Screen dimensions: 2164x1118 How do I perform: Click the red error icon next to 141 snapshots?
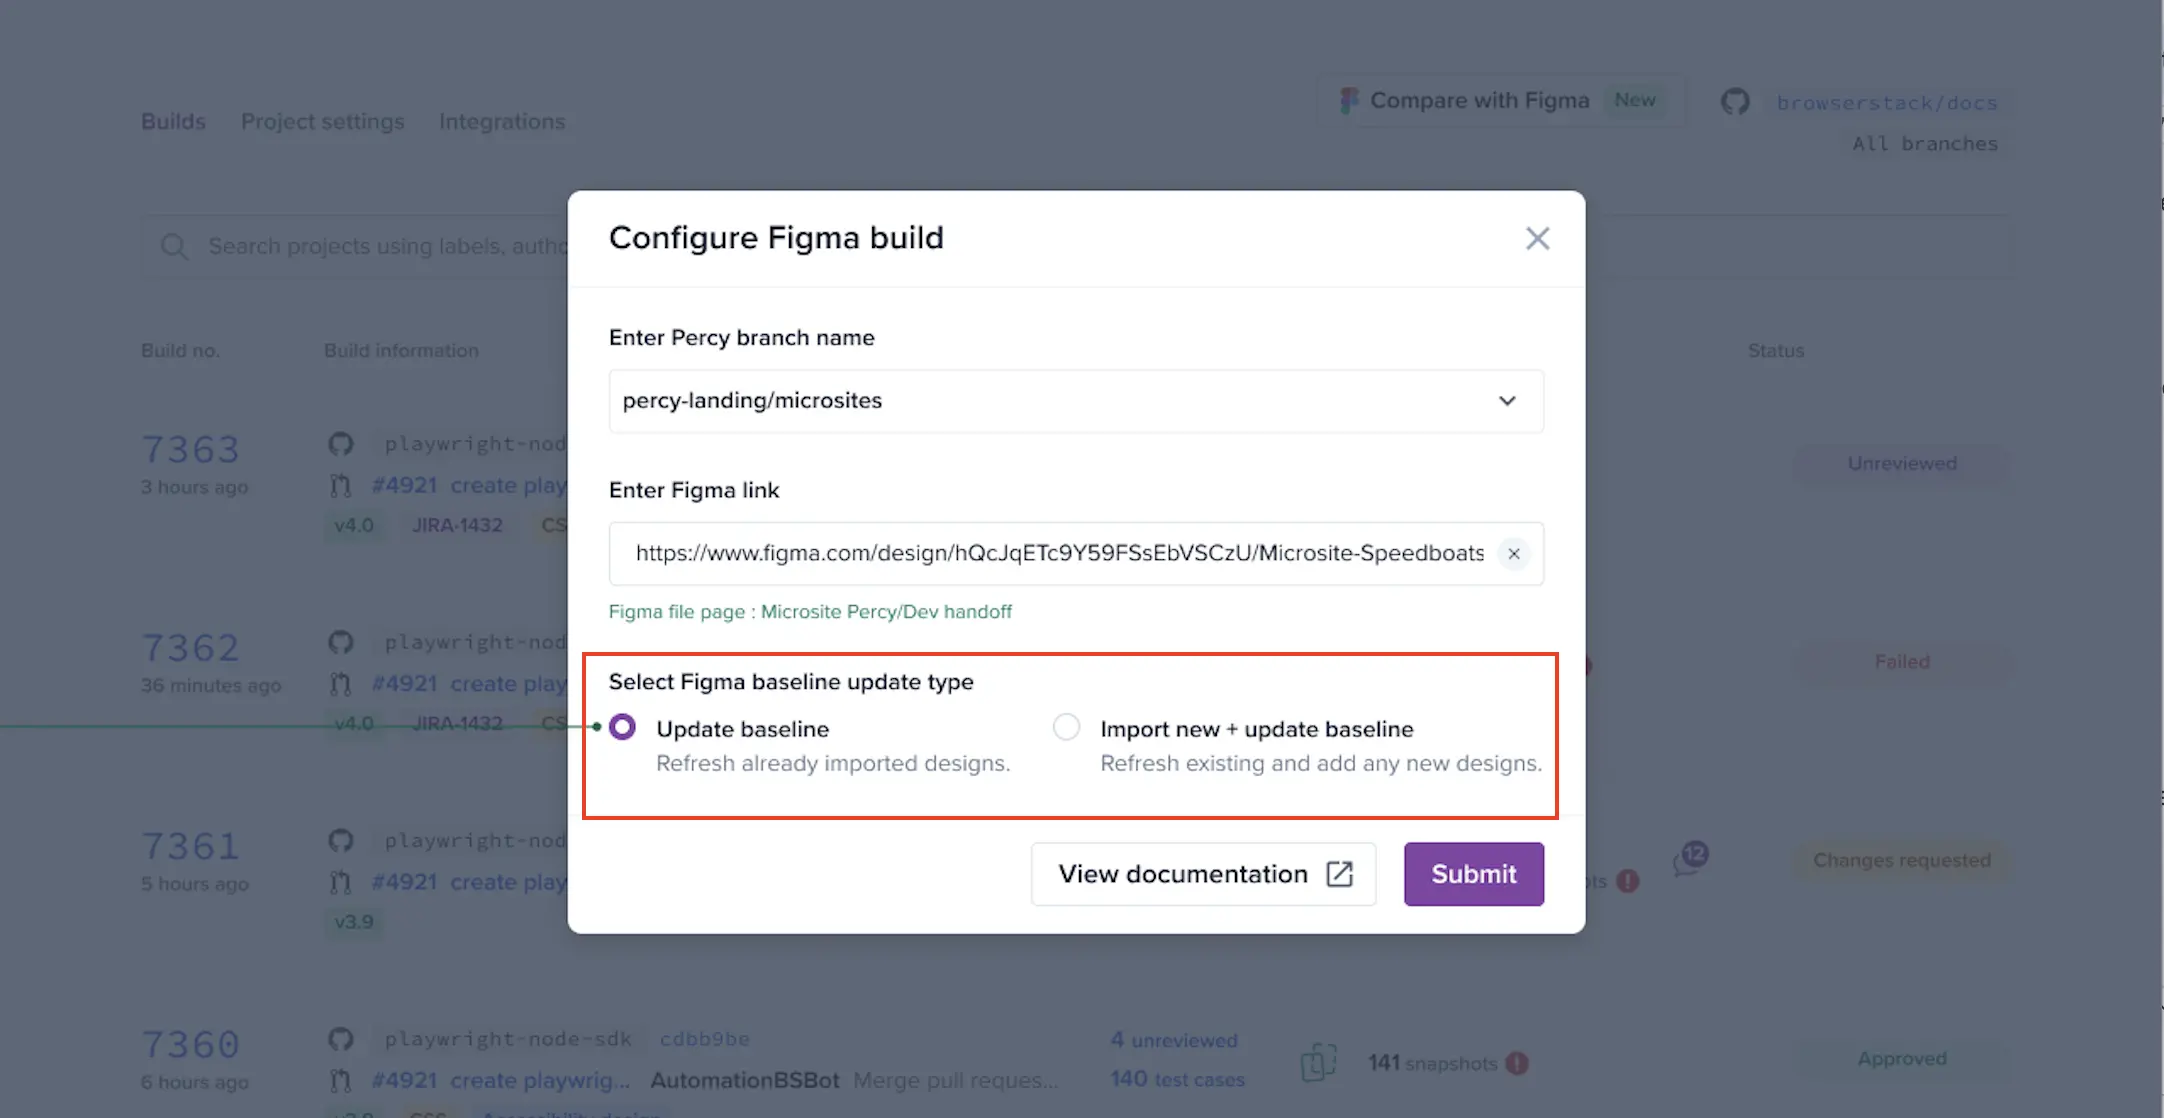click(x=1518, y=1063)
